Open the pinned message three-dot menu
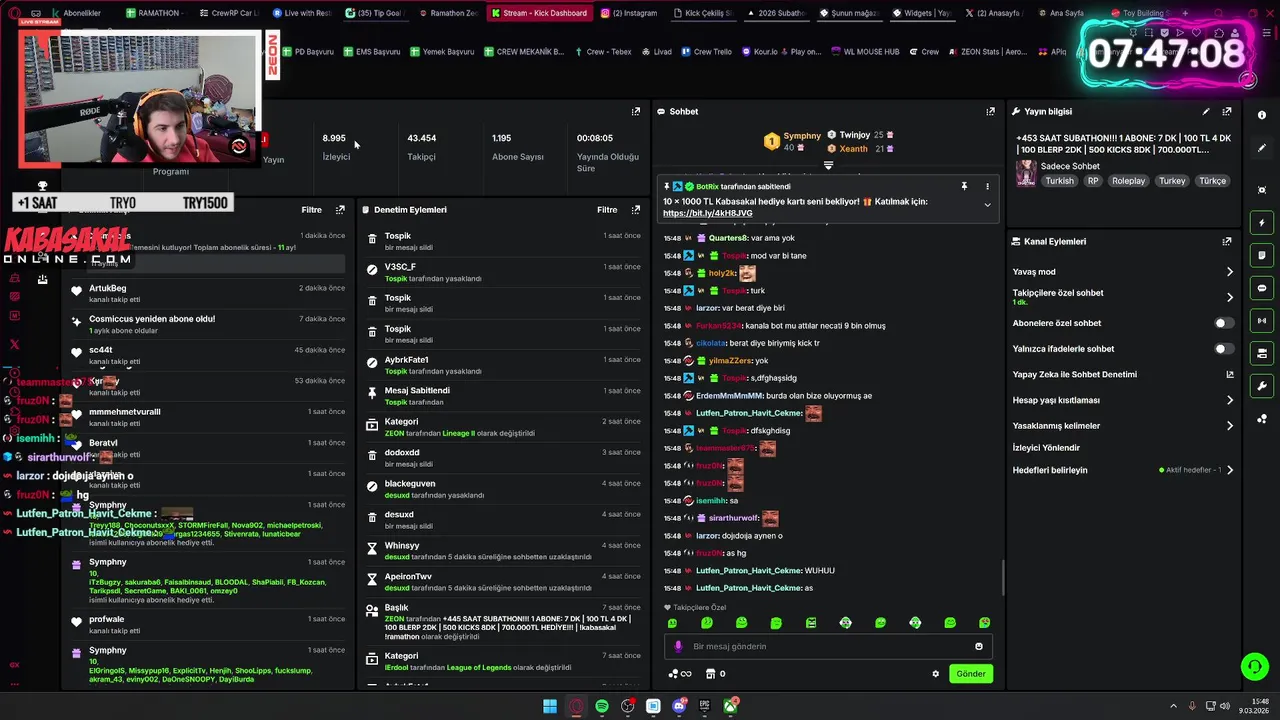1280x720 pixels. click(987, 186)
